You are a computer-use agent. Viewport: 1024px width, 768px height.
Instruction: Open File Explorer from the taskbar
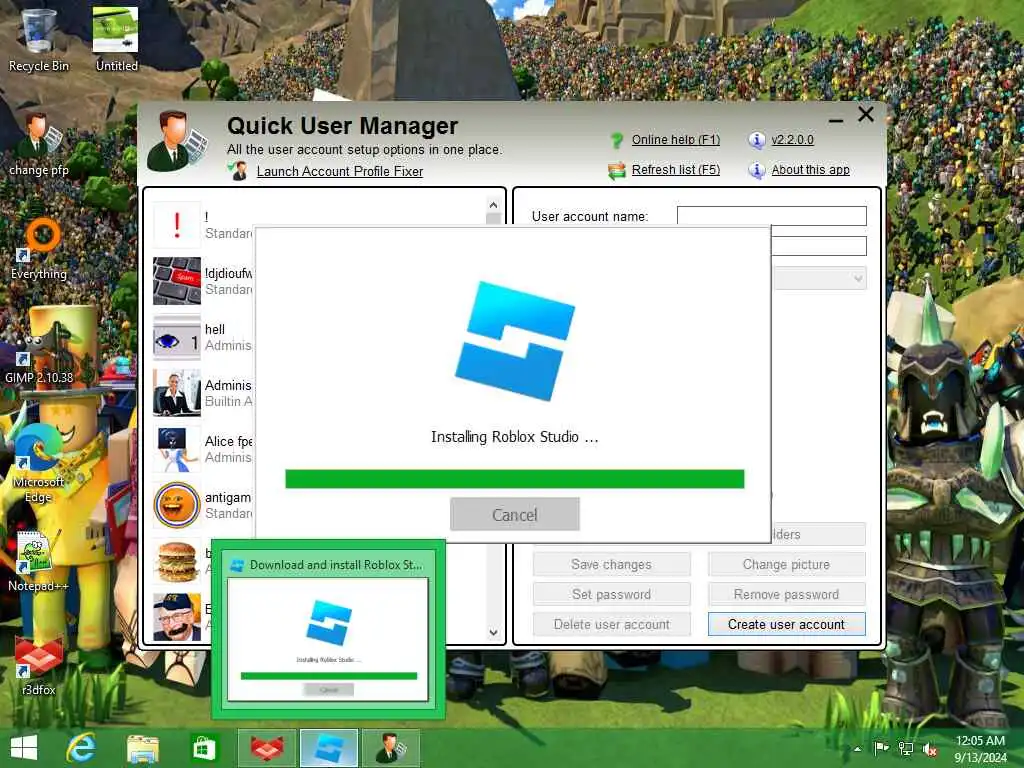click(x=142, y=748)
